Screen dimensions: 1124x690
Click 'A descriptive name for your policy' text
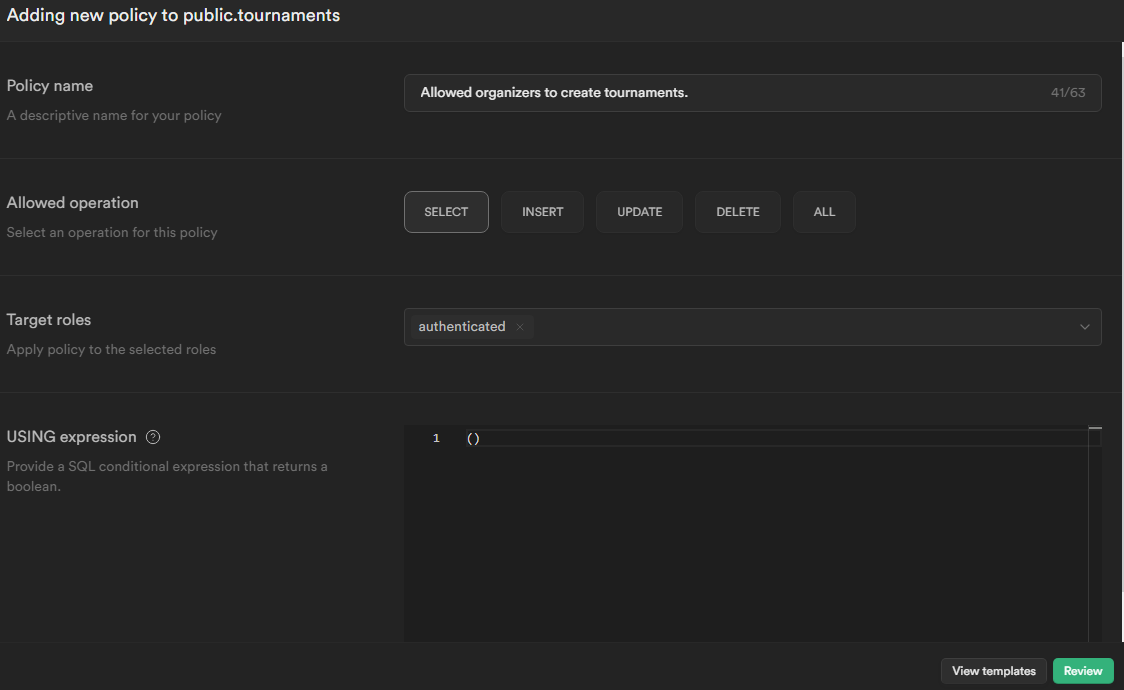tap(114, 115)
